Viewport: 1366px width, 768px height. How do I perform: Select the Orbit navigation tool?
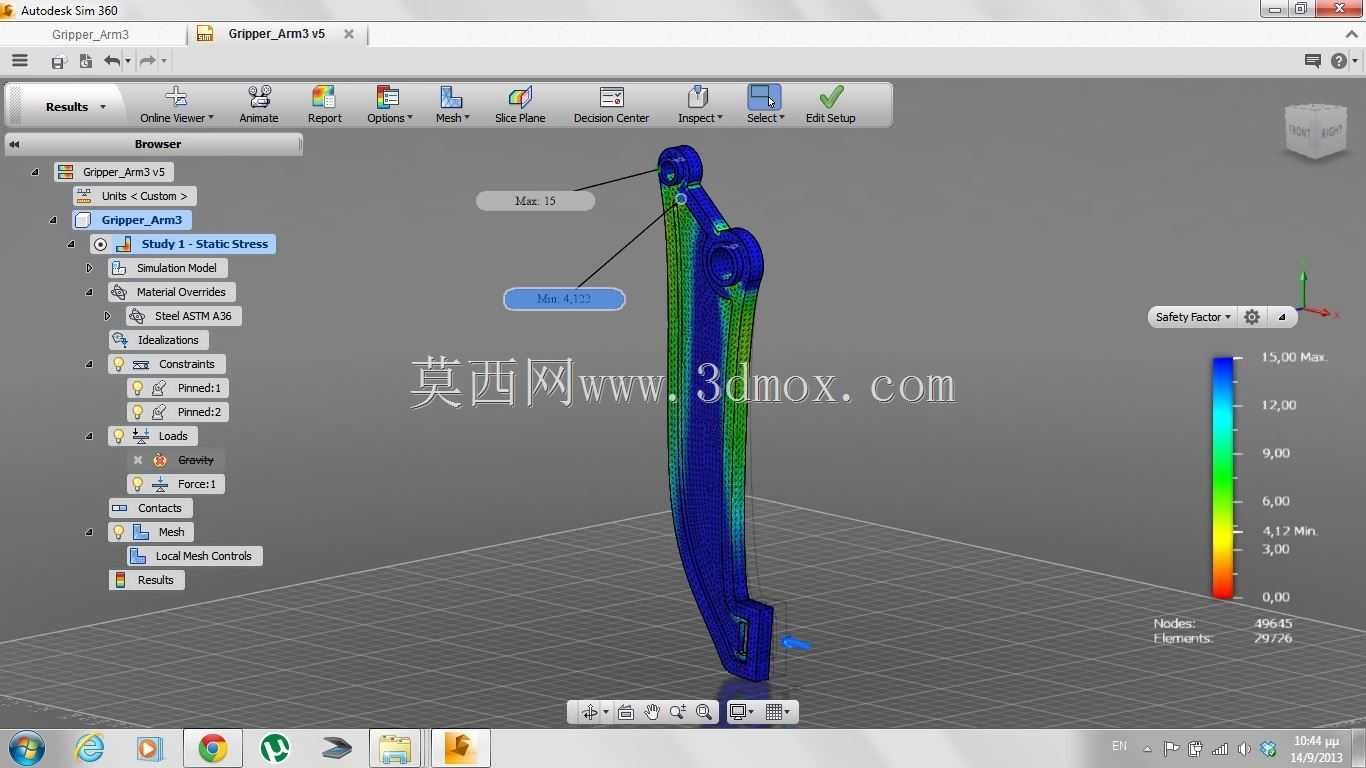click(x=590, y=712)
